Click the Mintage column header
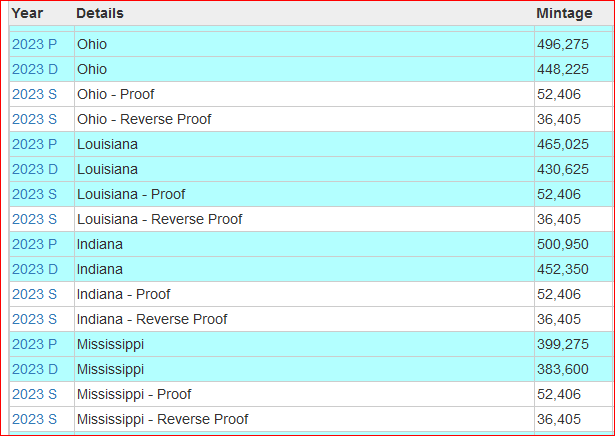 (x=564, y=13)
